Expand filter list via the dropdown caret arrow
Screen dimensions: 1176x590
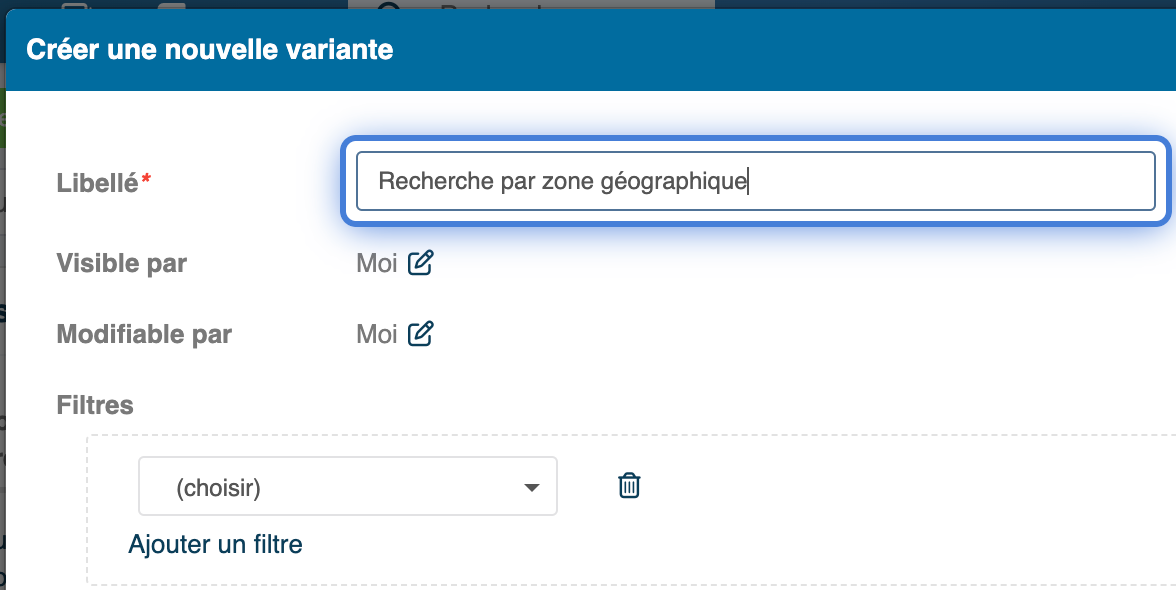532,488
